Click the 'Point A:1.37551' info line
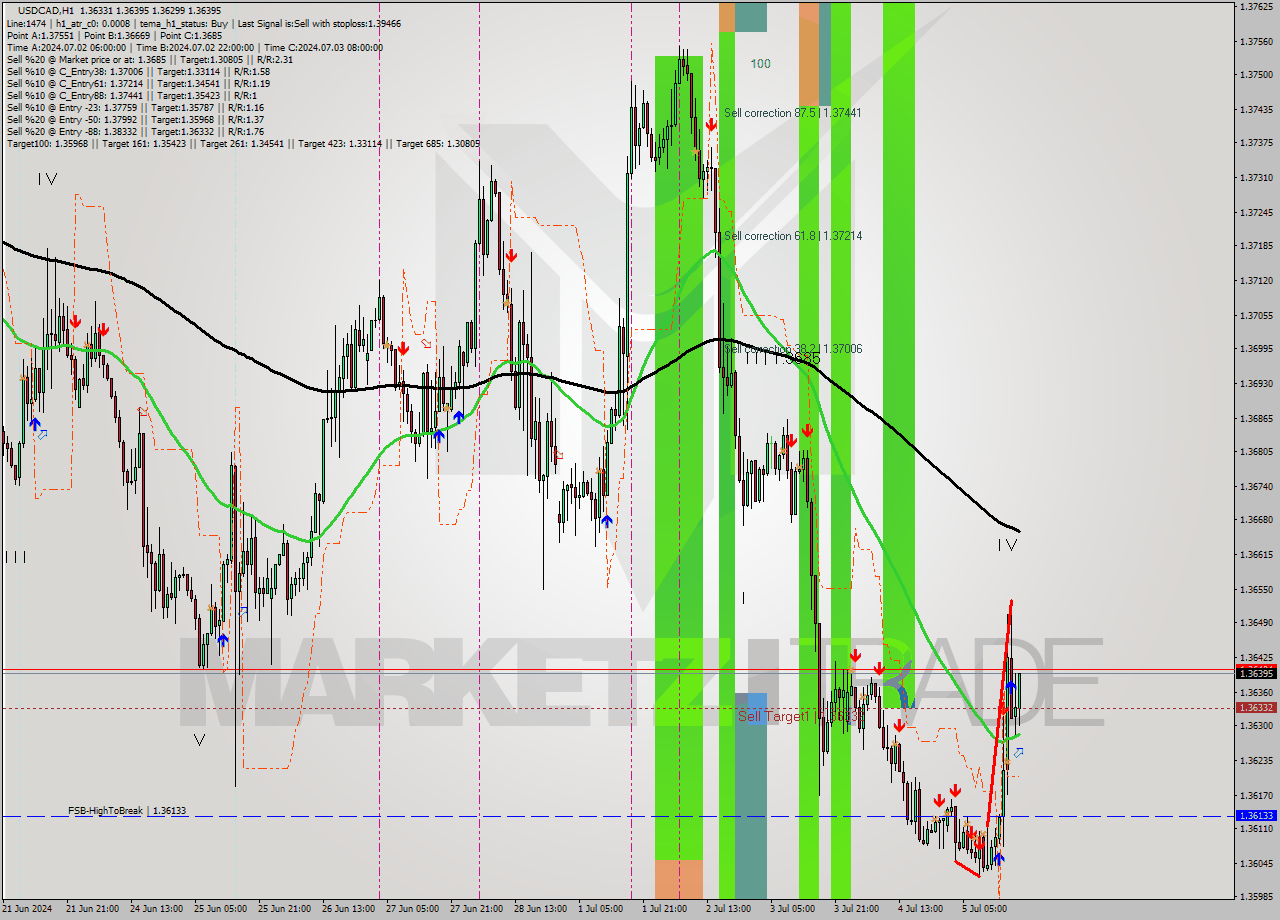The height and width of the screenshot is (920, 1280). tap(114, 35)
